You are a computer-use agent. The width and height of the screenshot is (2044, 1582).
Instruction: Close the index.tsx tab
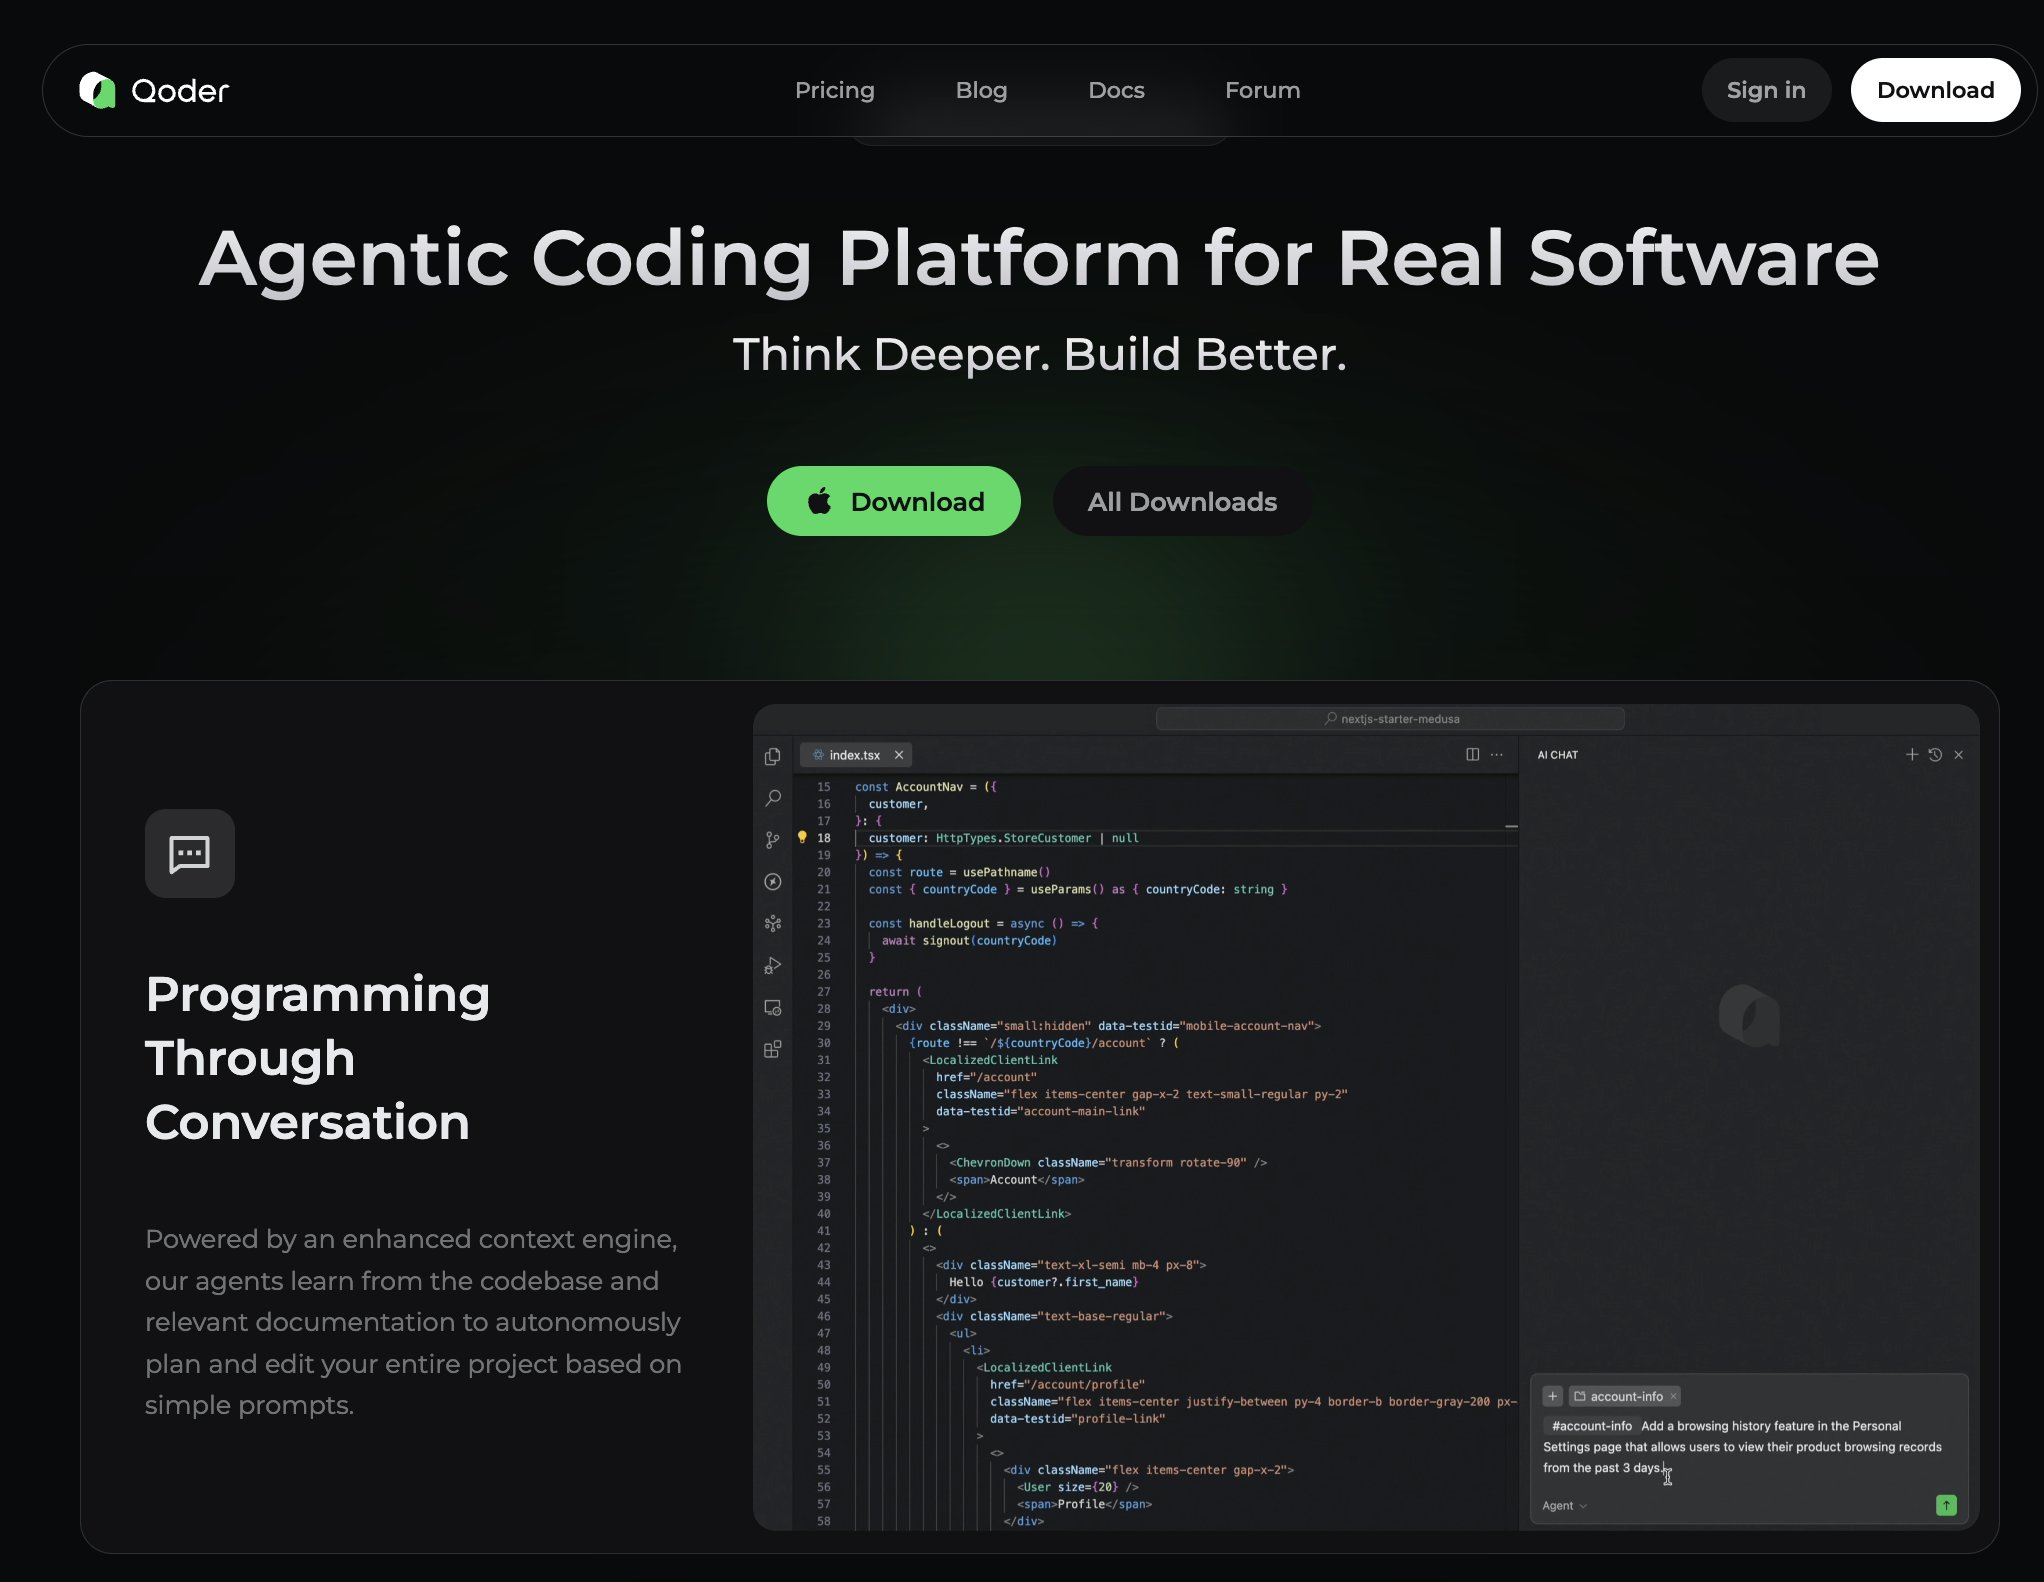899,755
